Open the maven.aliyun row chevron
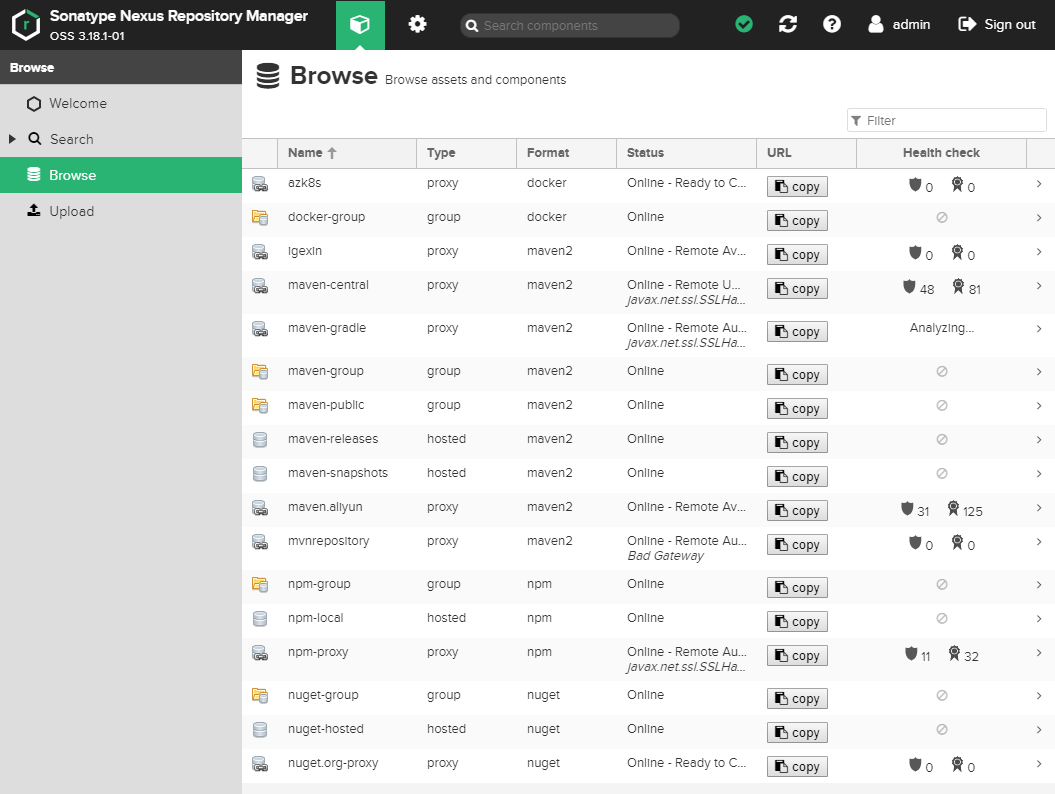Screen dimensions: 1055x794 click(1040, 508)
